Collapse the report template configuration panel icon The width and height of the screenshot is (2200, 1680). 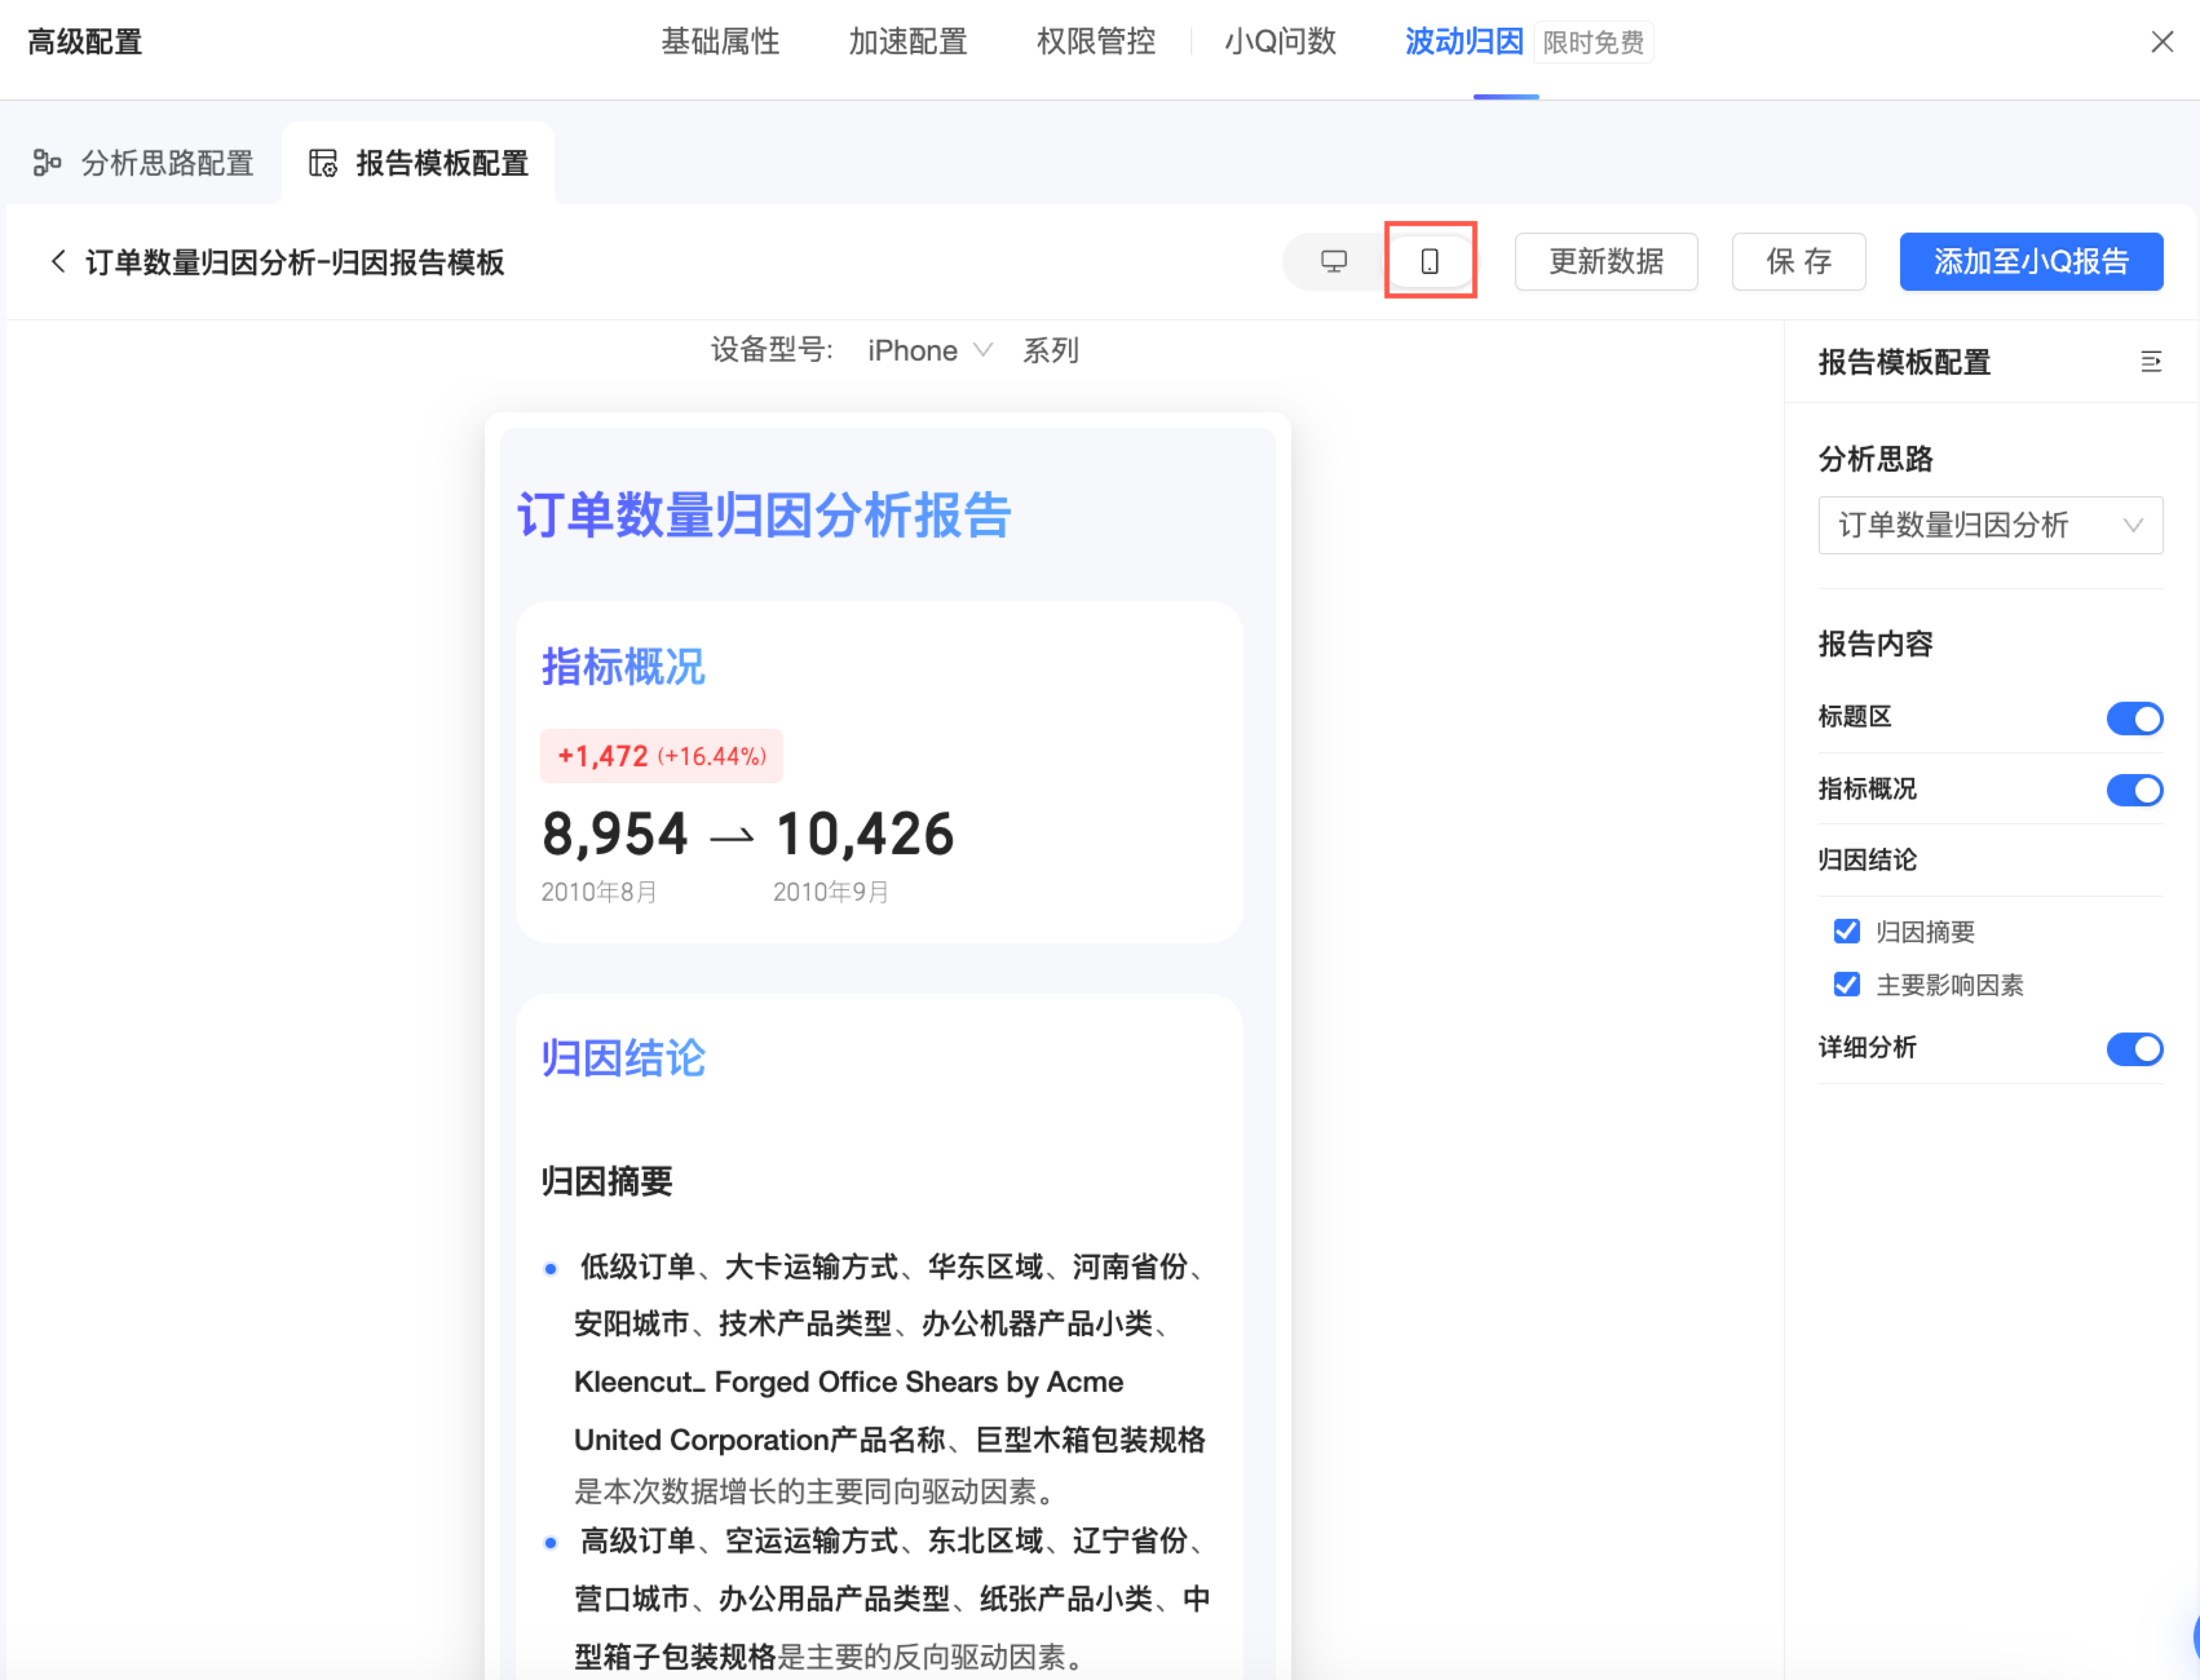point(2151,361)
